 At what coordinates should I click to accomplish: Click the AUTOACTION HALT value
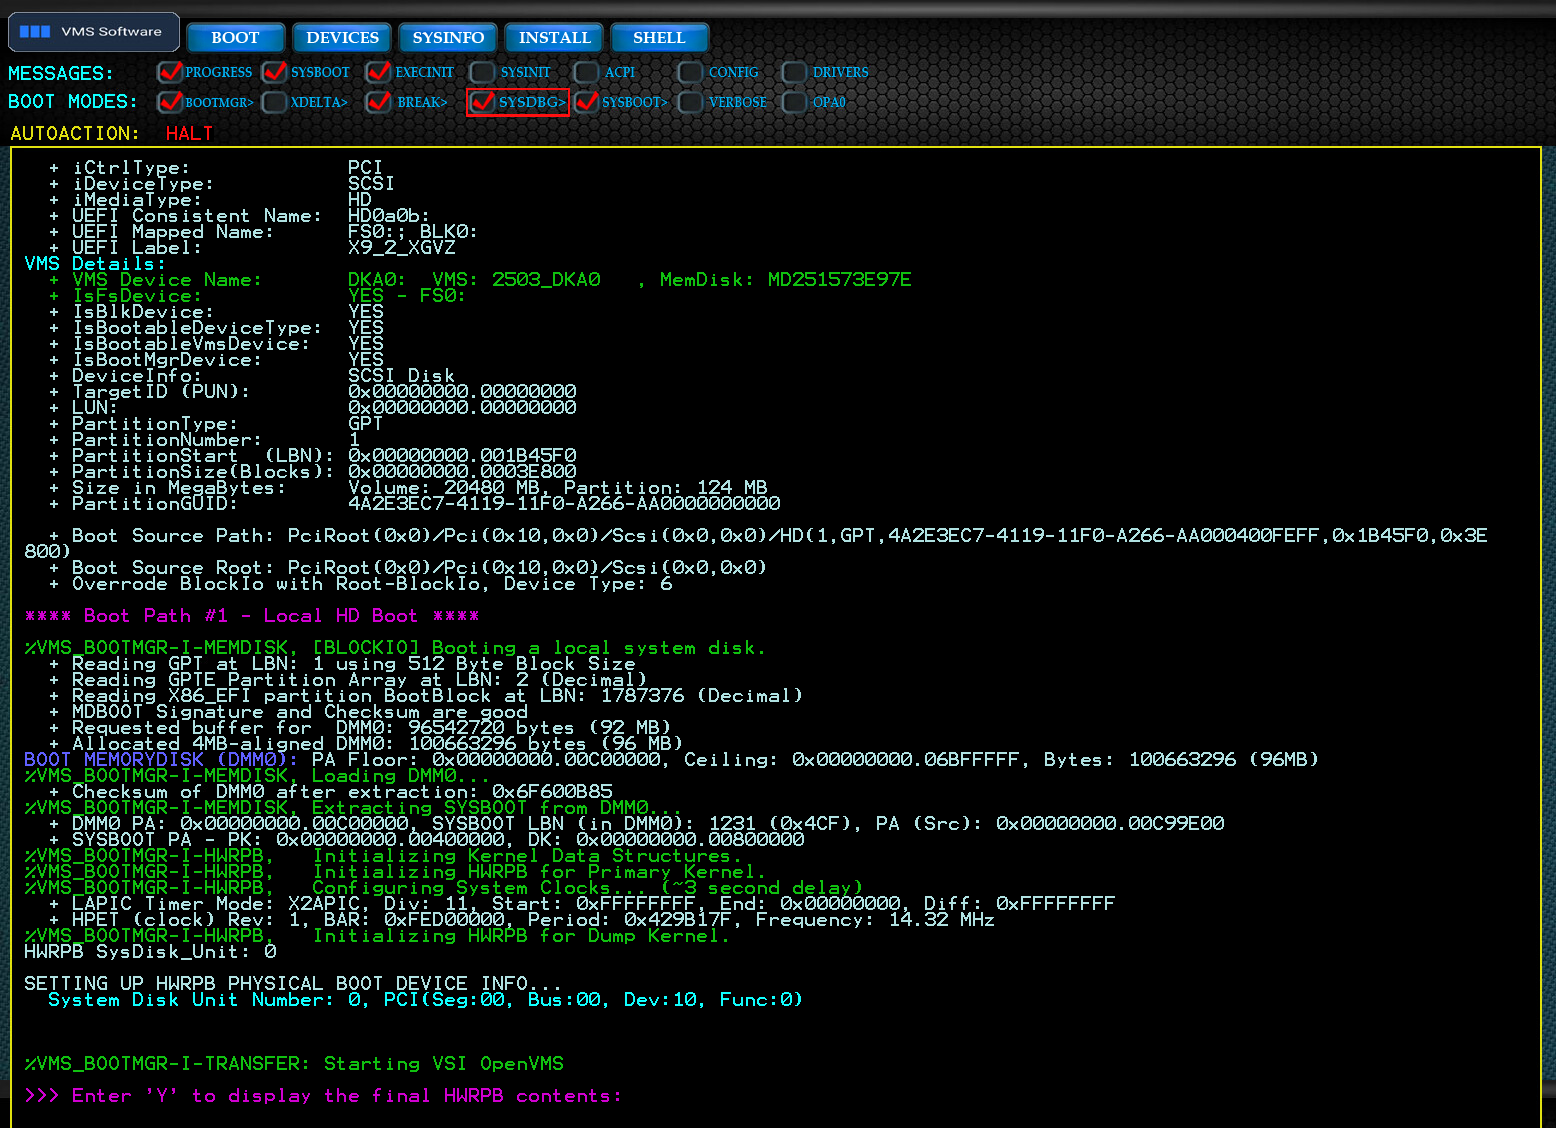pyautogui.click(x=189, y=133)
